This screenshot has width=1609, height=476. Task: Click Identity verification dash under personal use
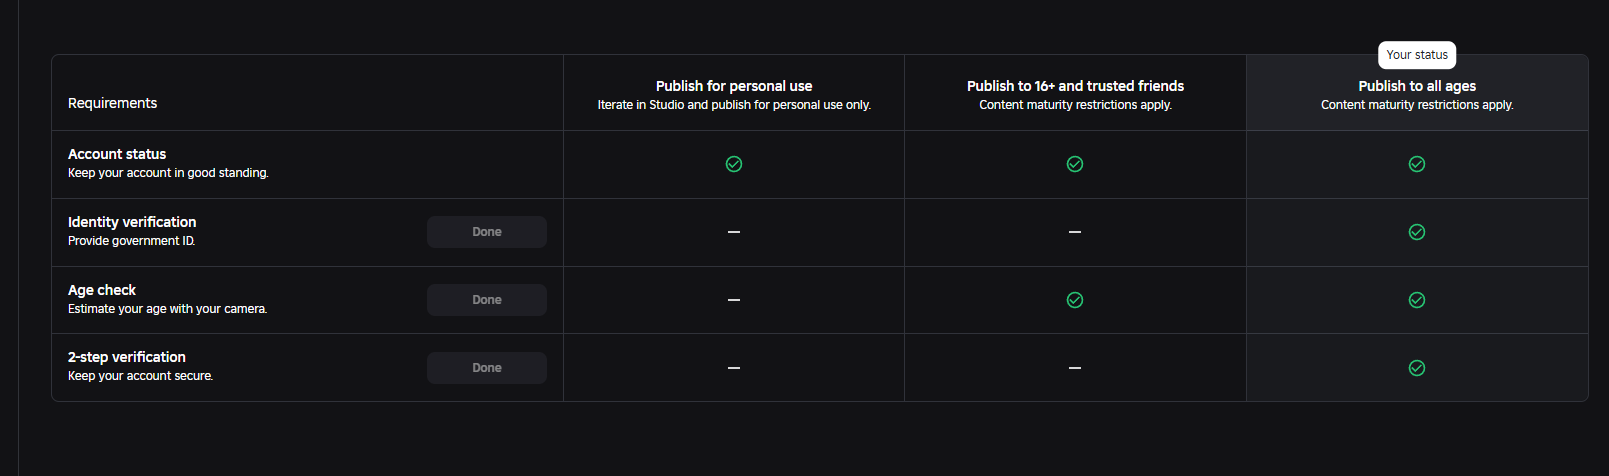click(734, 232)
